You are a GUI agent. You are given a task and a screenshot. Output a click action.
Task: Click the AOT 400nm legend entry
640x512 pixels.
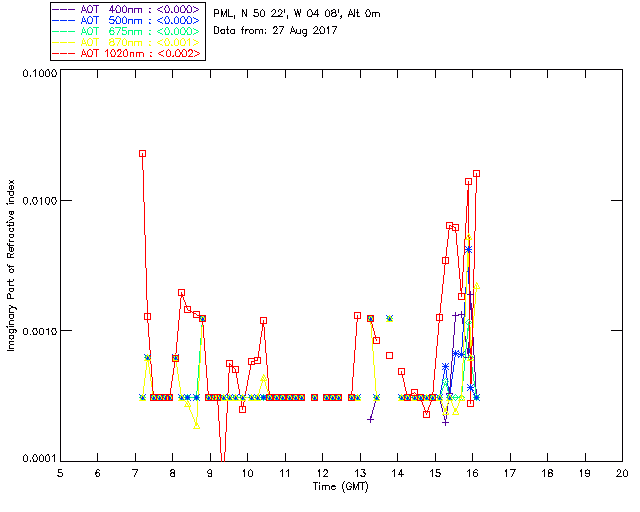(x=126, y=9)
